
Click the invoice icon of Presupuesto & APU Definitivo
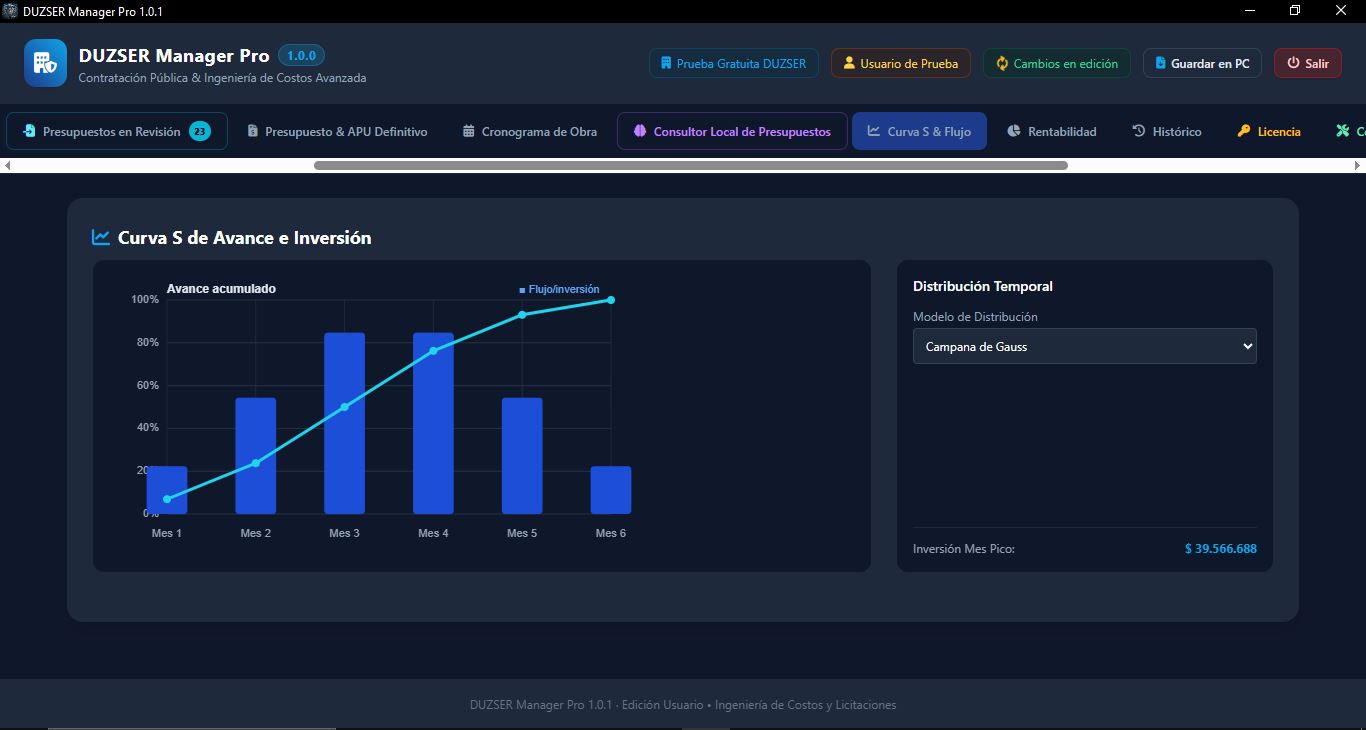(253, 132)
